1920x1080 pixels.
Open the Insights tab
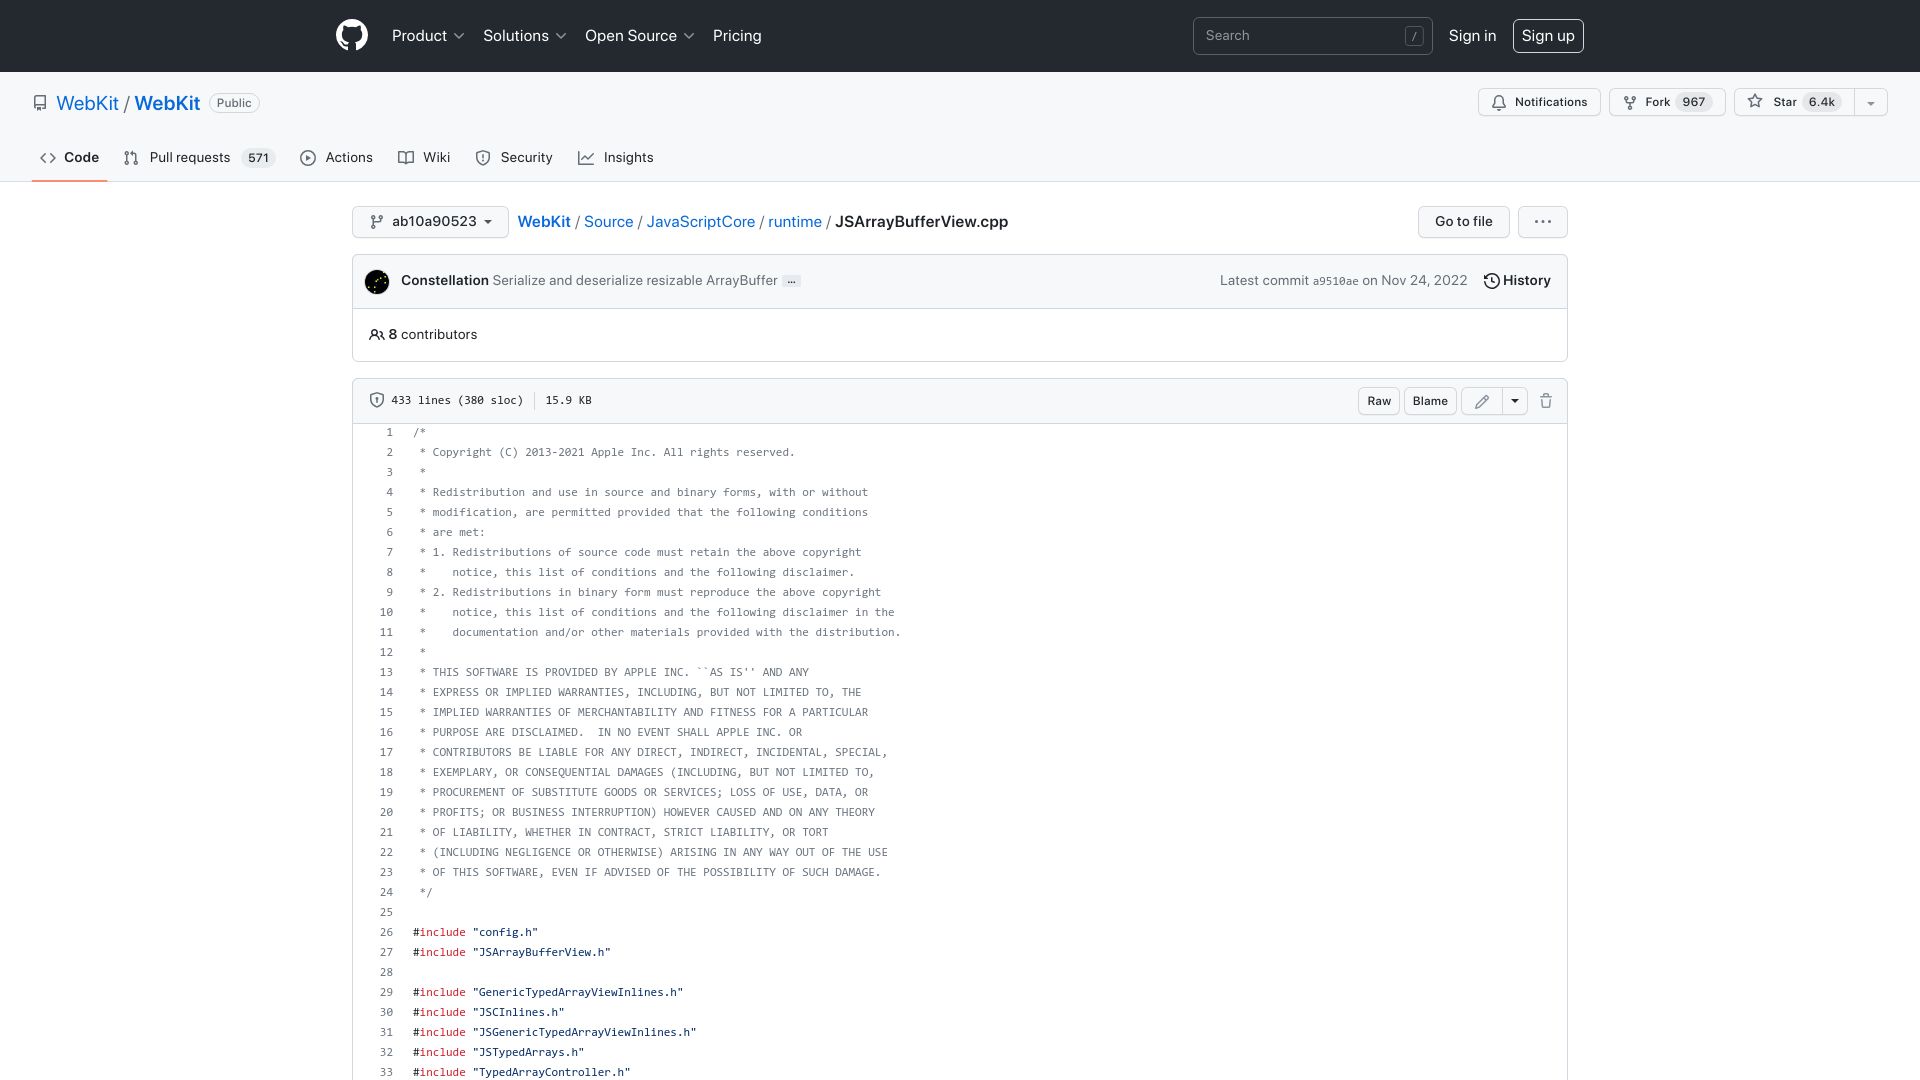(615, 158)
